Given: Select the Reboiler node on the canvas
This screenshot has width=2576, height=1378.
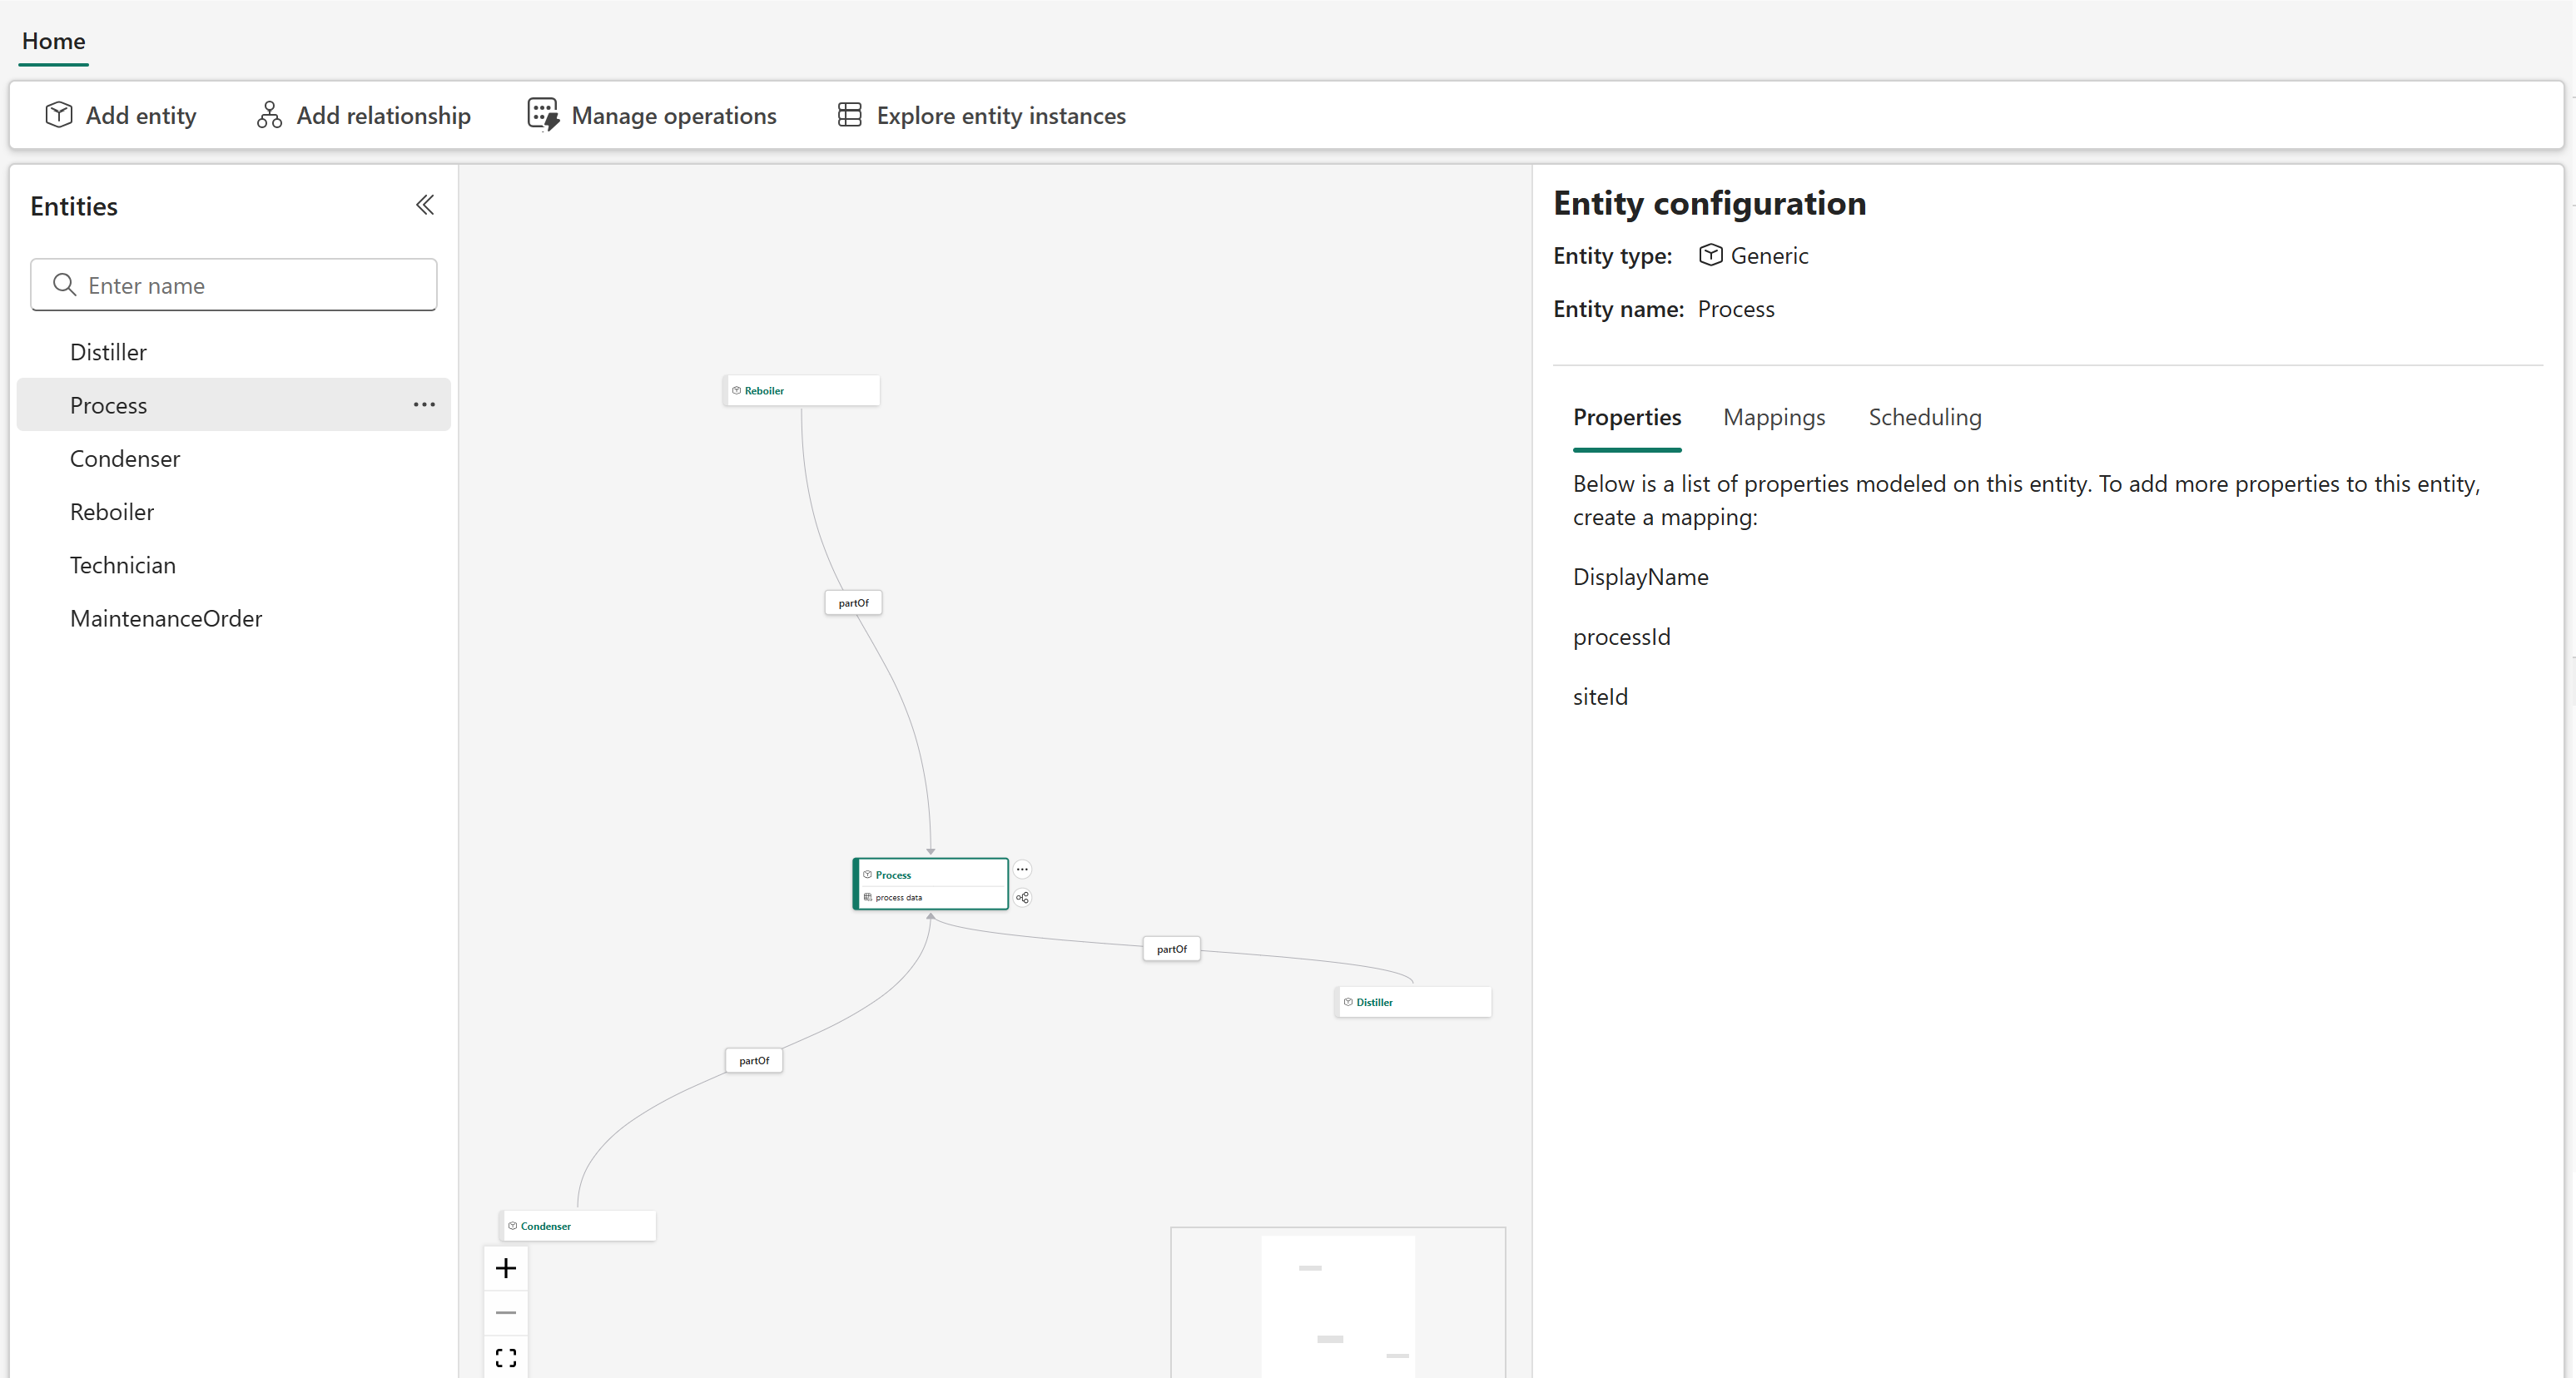Looking at the screenshot, I should click(801, 390).
